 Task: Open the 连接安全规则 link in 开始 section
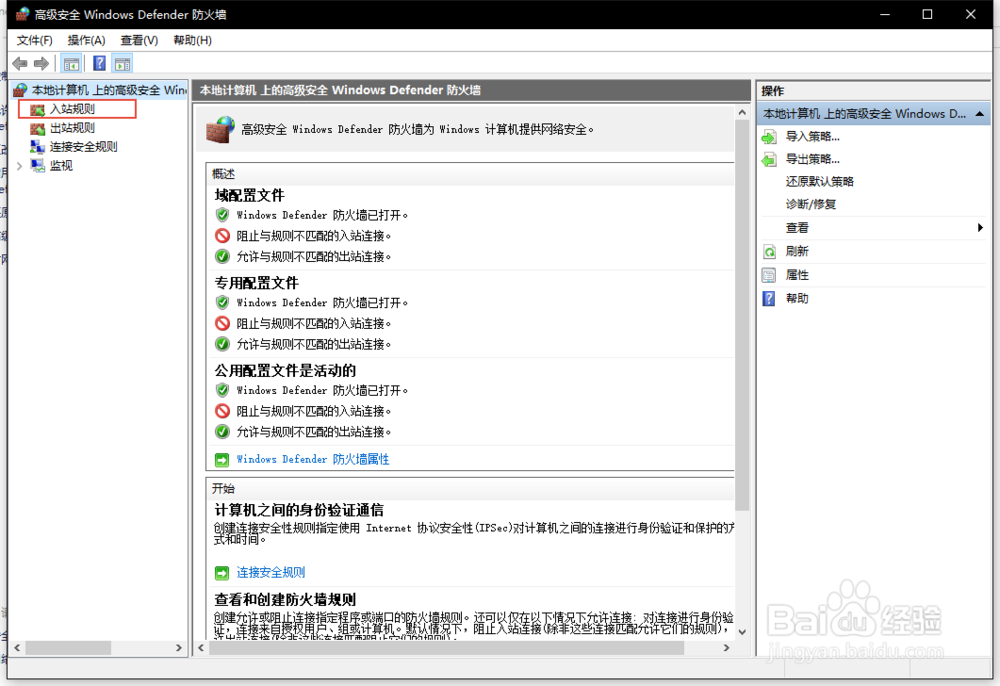[271, 573]
